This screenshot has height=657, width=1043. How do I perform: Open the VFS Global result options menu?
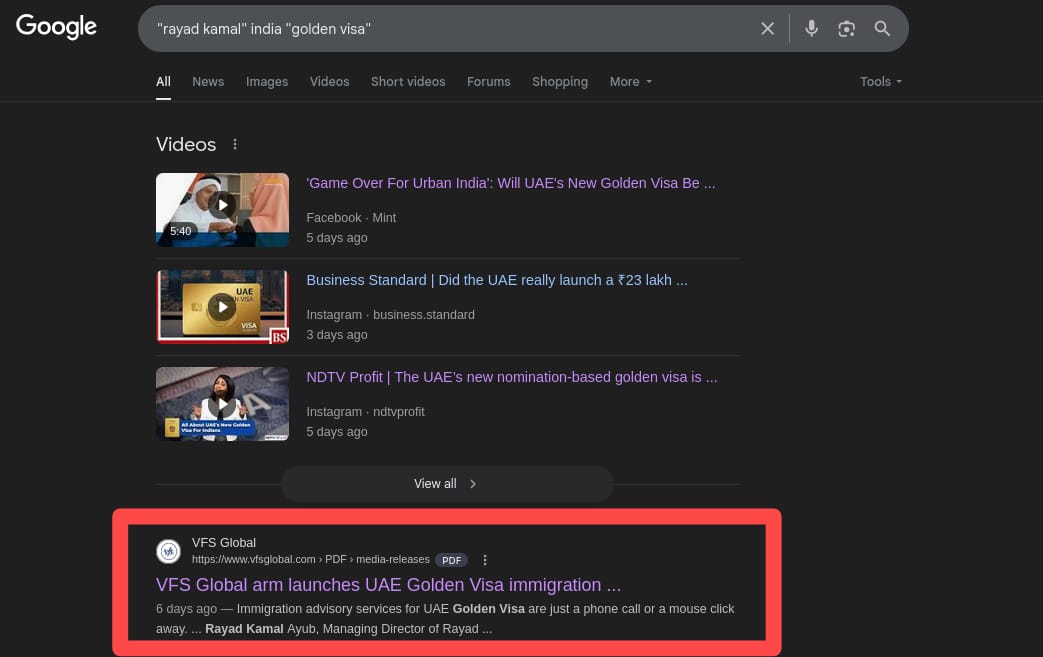(x=485, y=560)
